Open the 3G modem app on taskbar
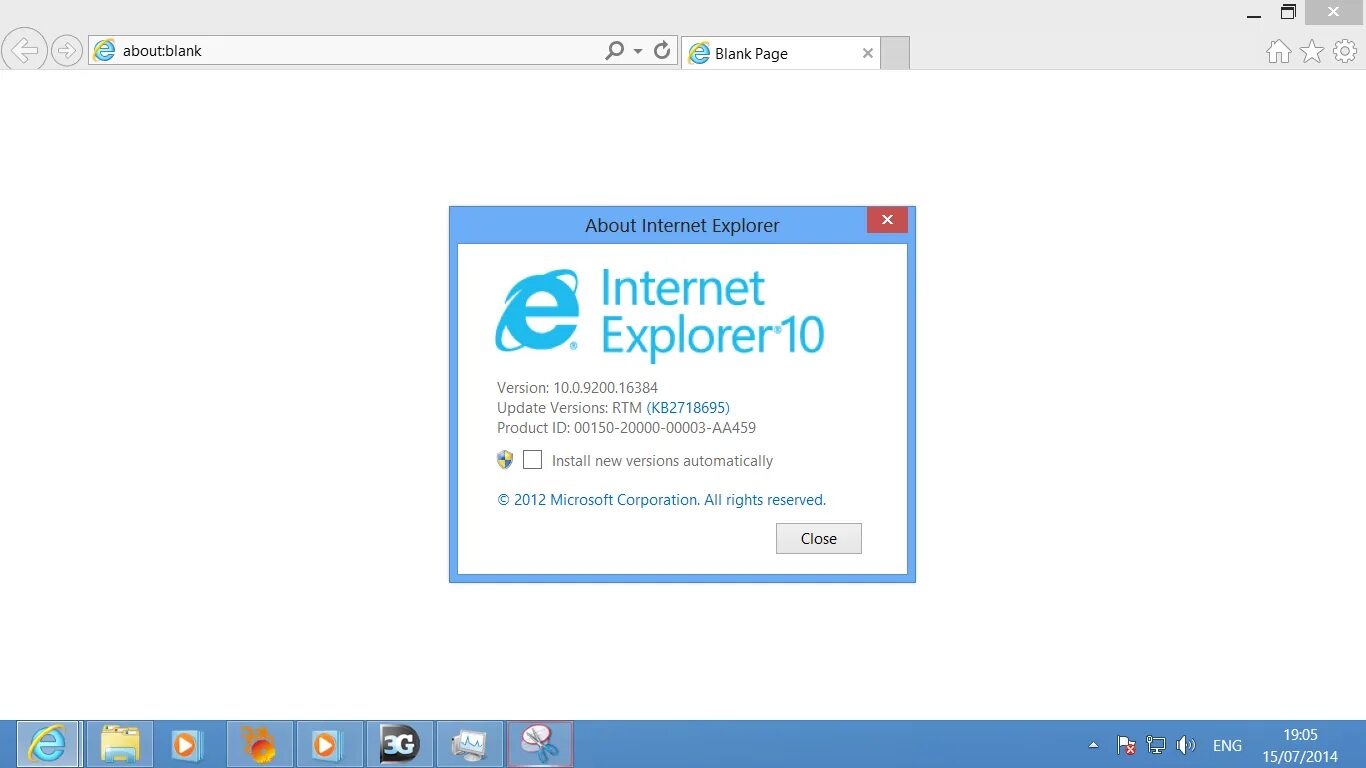The height and width of the screenshot is (768, 1366). (x=400, y=744)
